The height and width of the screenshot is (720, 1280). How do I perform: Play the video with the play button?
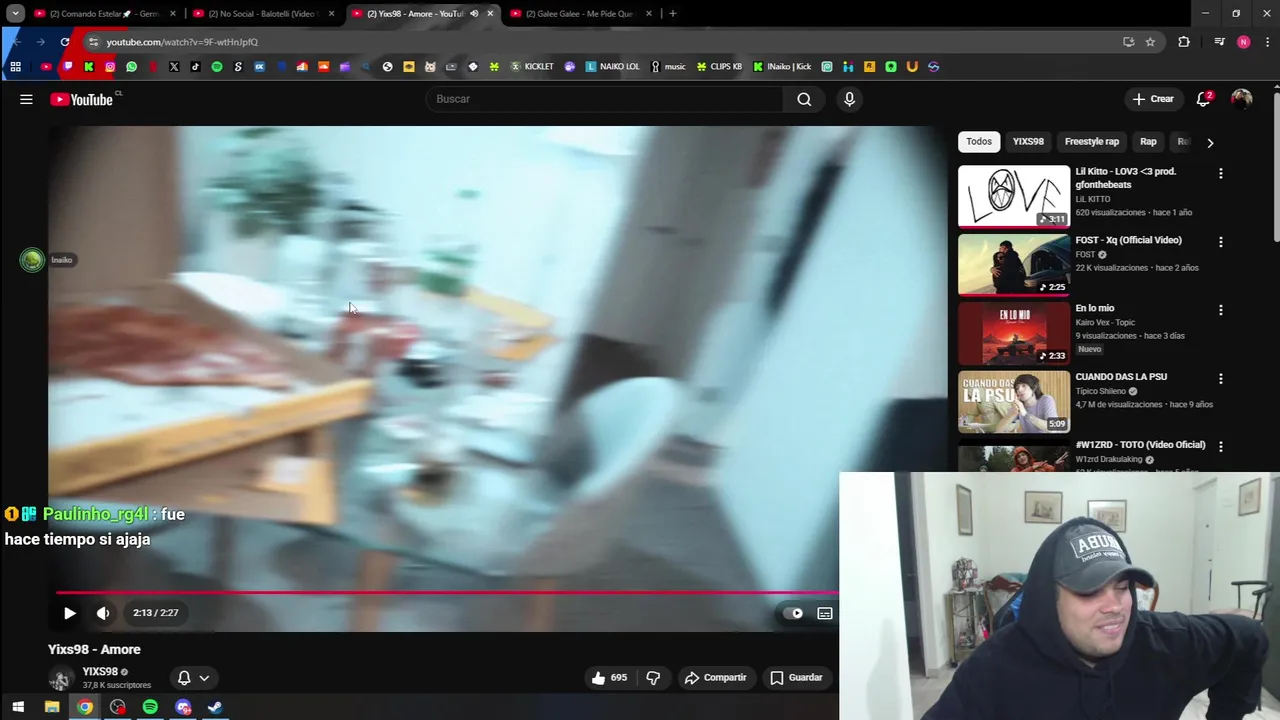(x=69, y=613)
